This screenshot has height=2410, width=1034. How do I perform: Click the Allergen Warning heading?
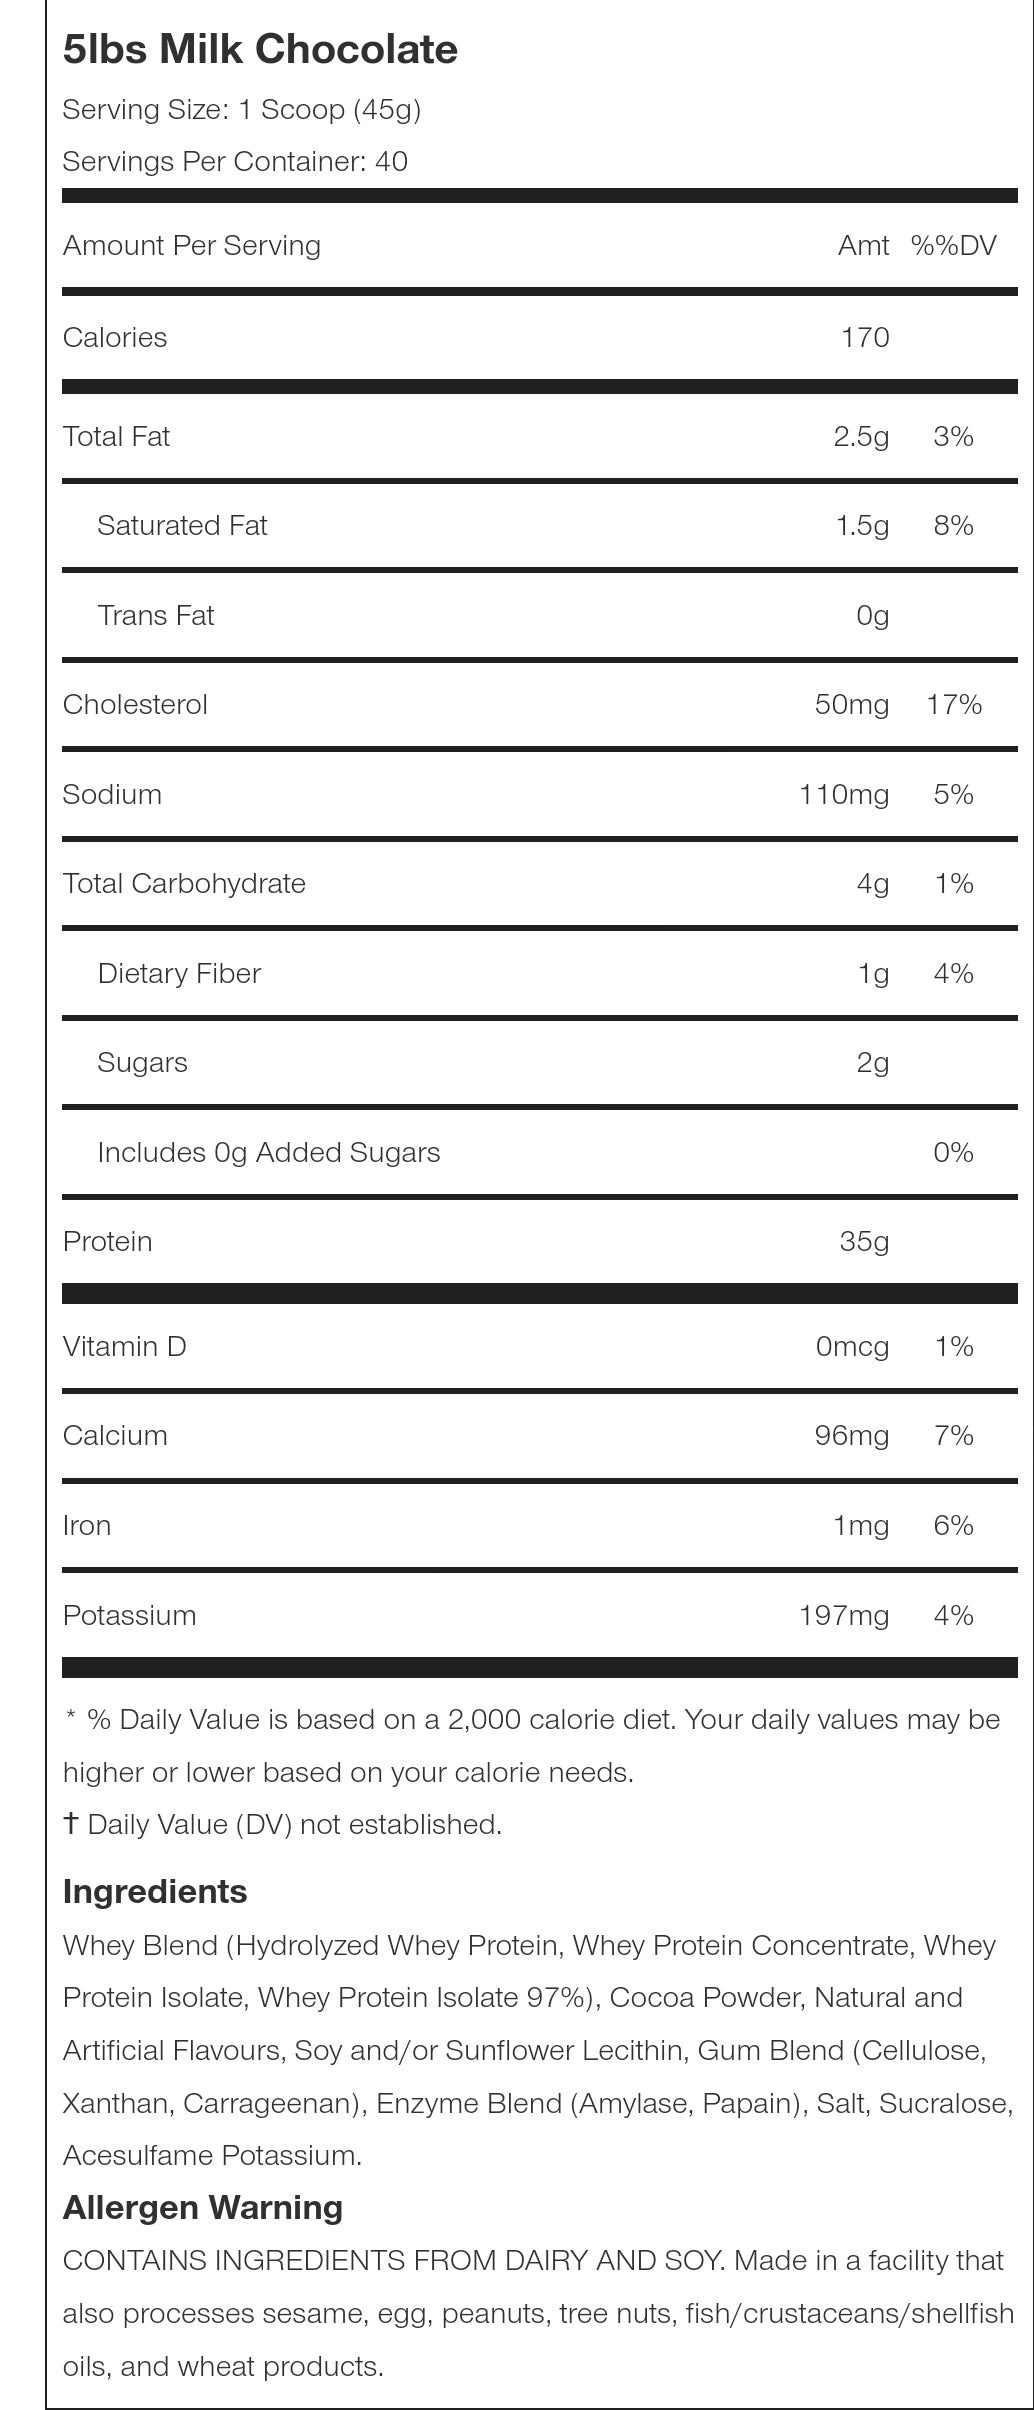tap(203, 2207)
